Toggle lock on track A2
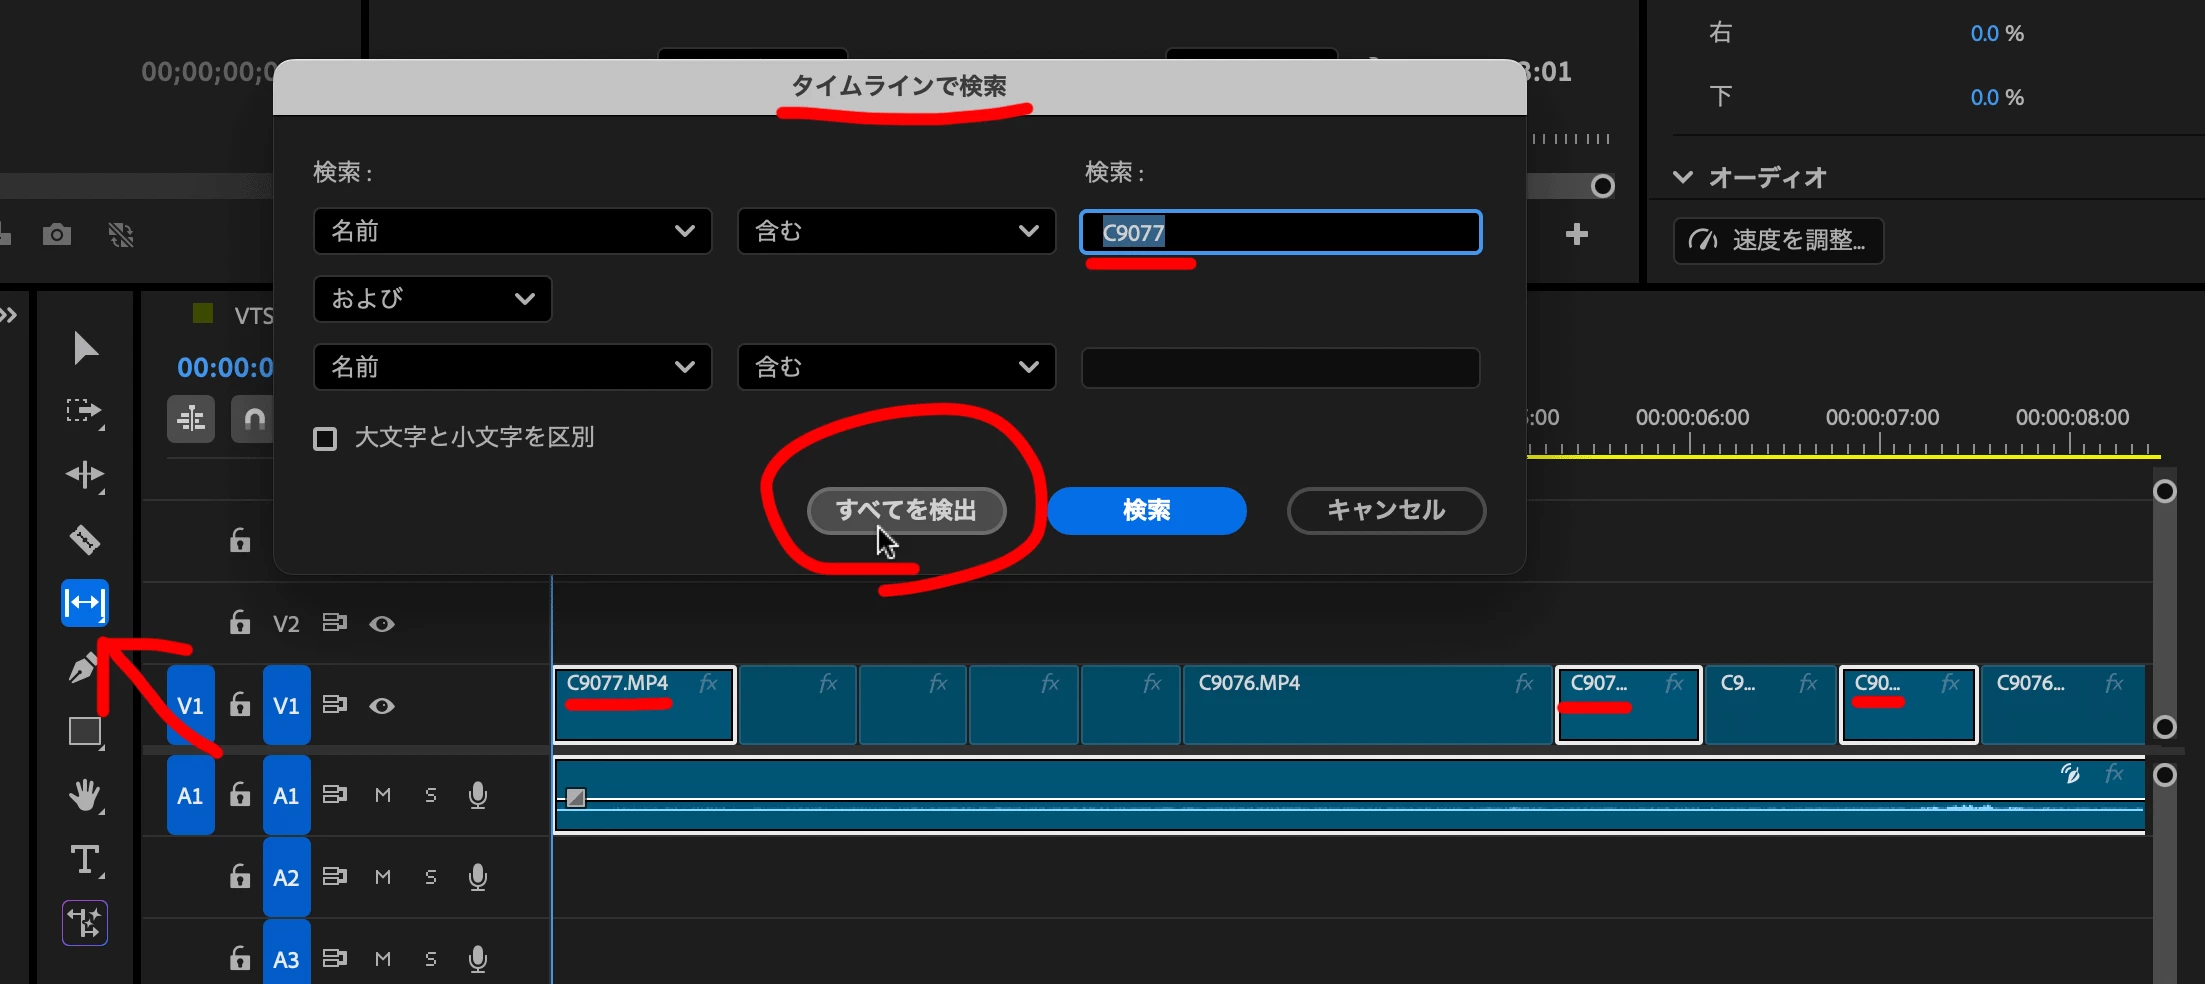The height and width of the screenshot is (984, 2205). (240, 877)
